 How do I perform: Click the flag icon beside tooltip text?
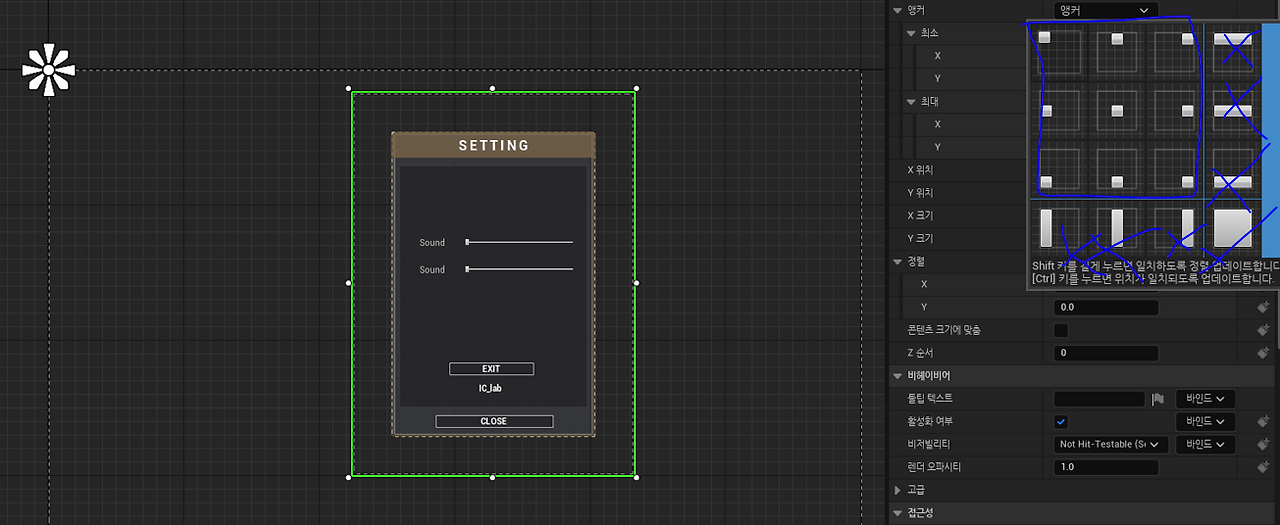(1158, 399)
